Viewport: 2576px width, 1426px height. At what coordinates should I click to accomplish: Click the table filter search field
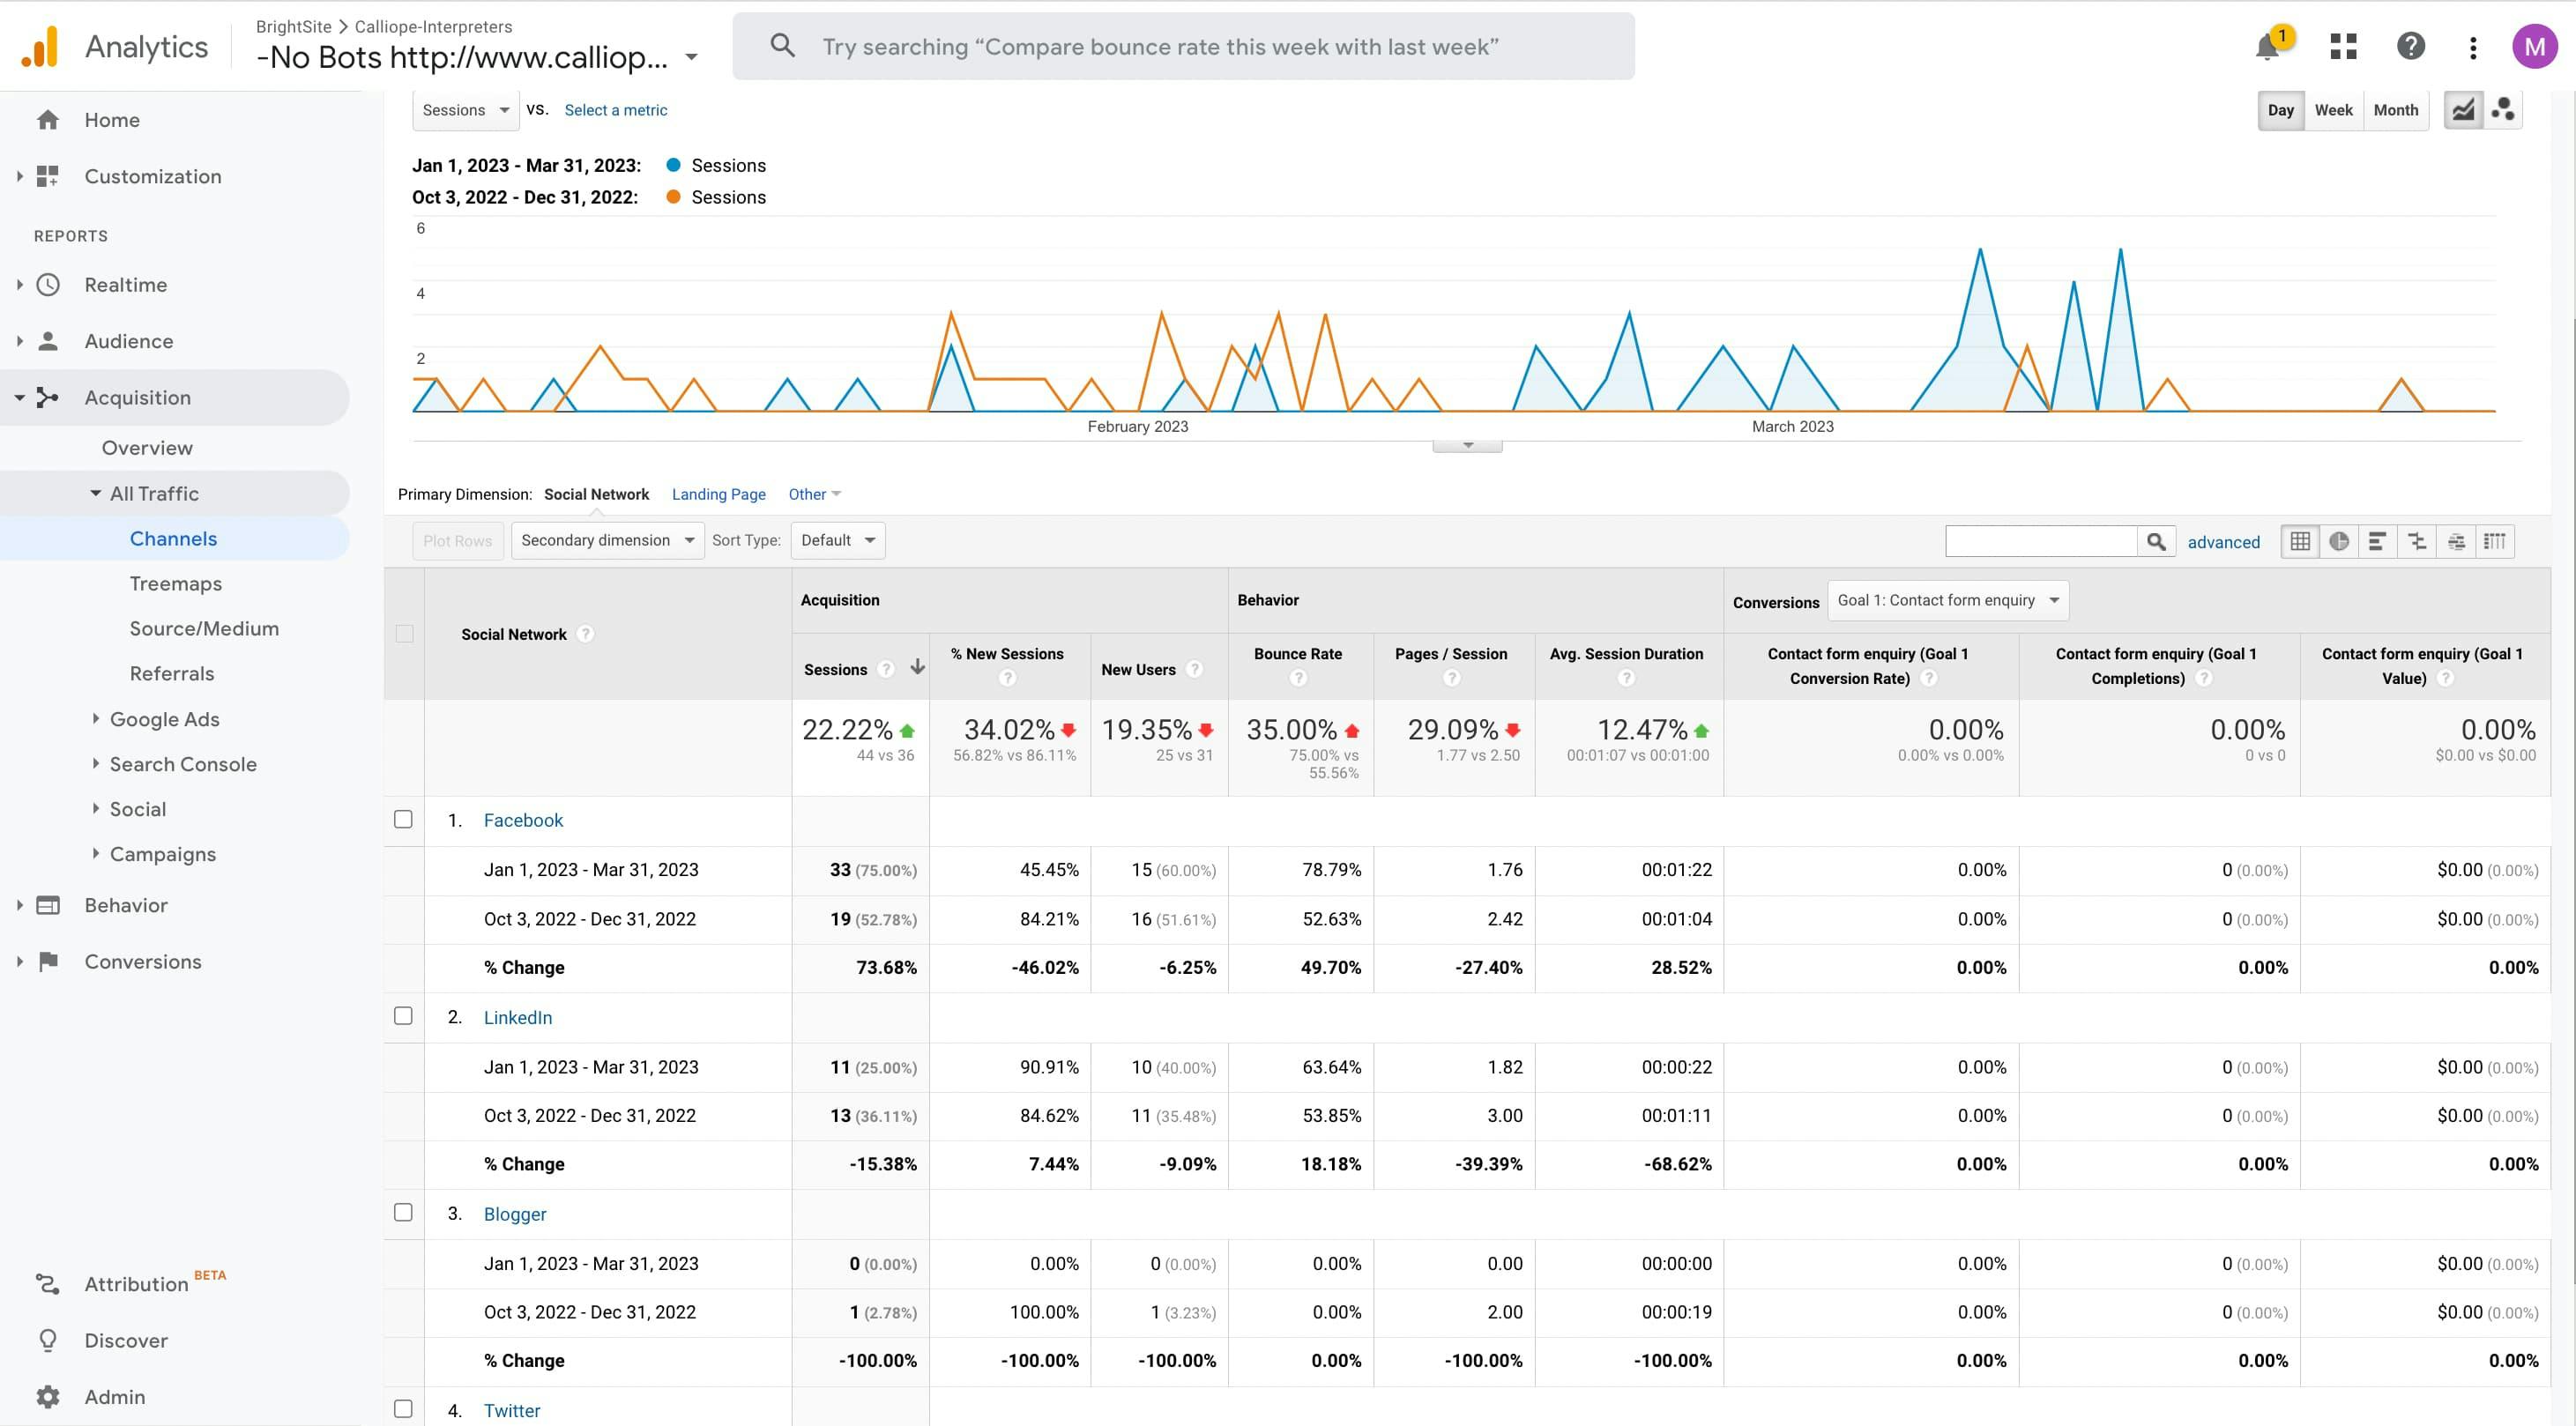2041,542
